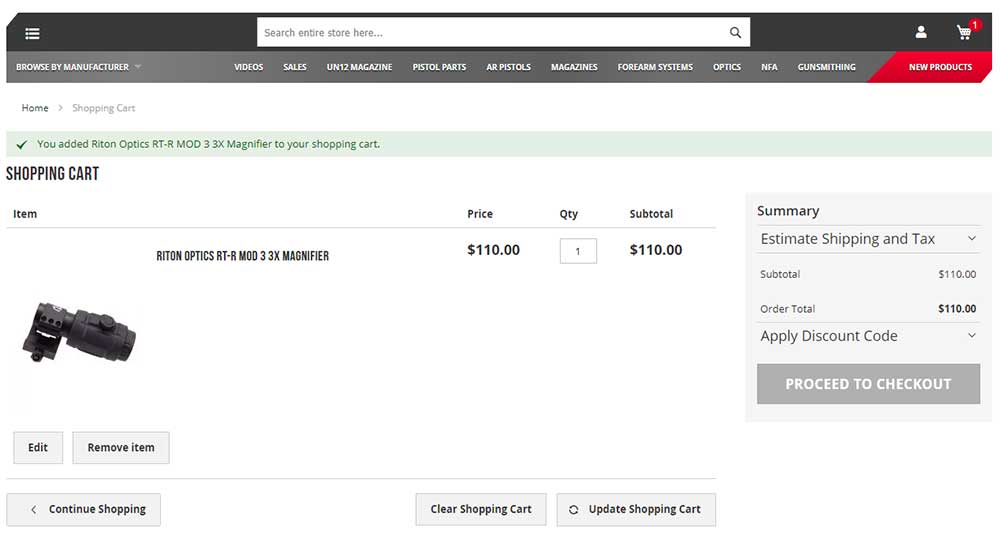Click back chevron on Continue Shopping

click(x=34, y=510)
